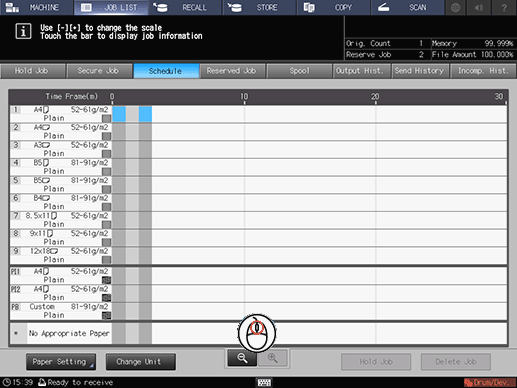Viewport: 517px width, 388px height.
Task: Click the clock icon showing 15:39
Action: [7, 382]
